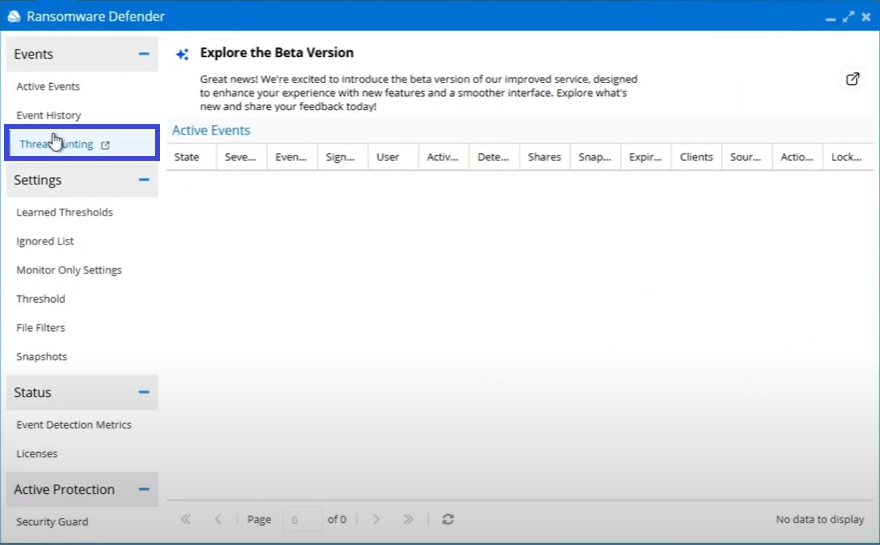Close the Ransomware Defender window

(866, 17)
